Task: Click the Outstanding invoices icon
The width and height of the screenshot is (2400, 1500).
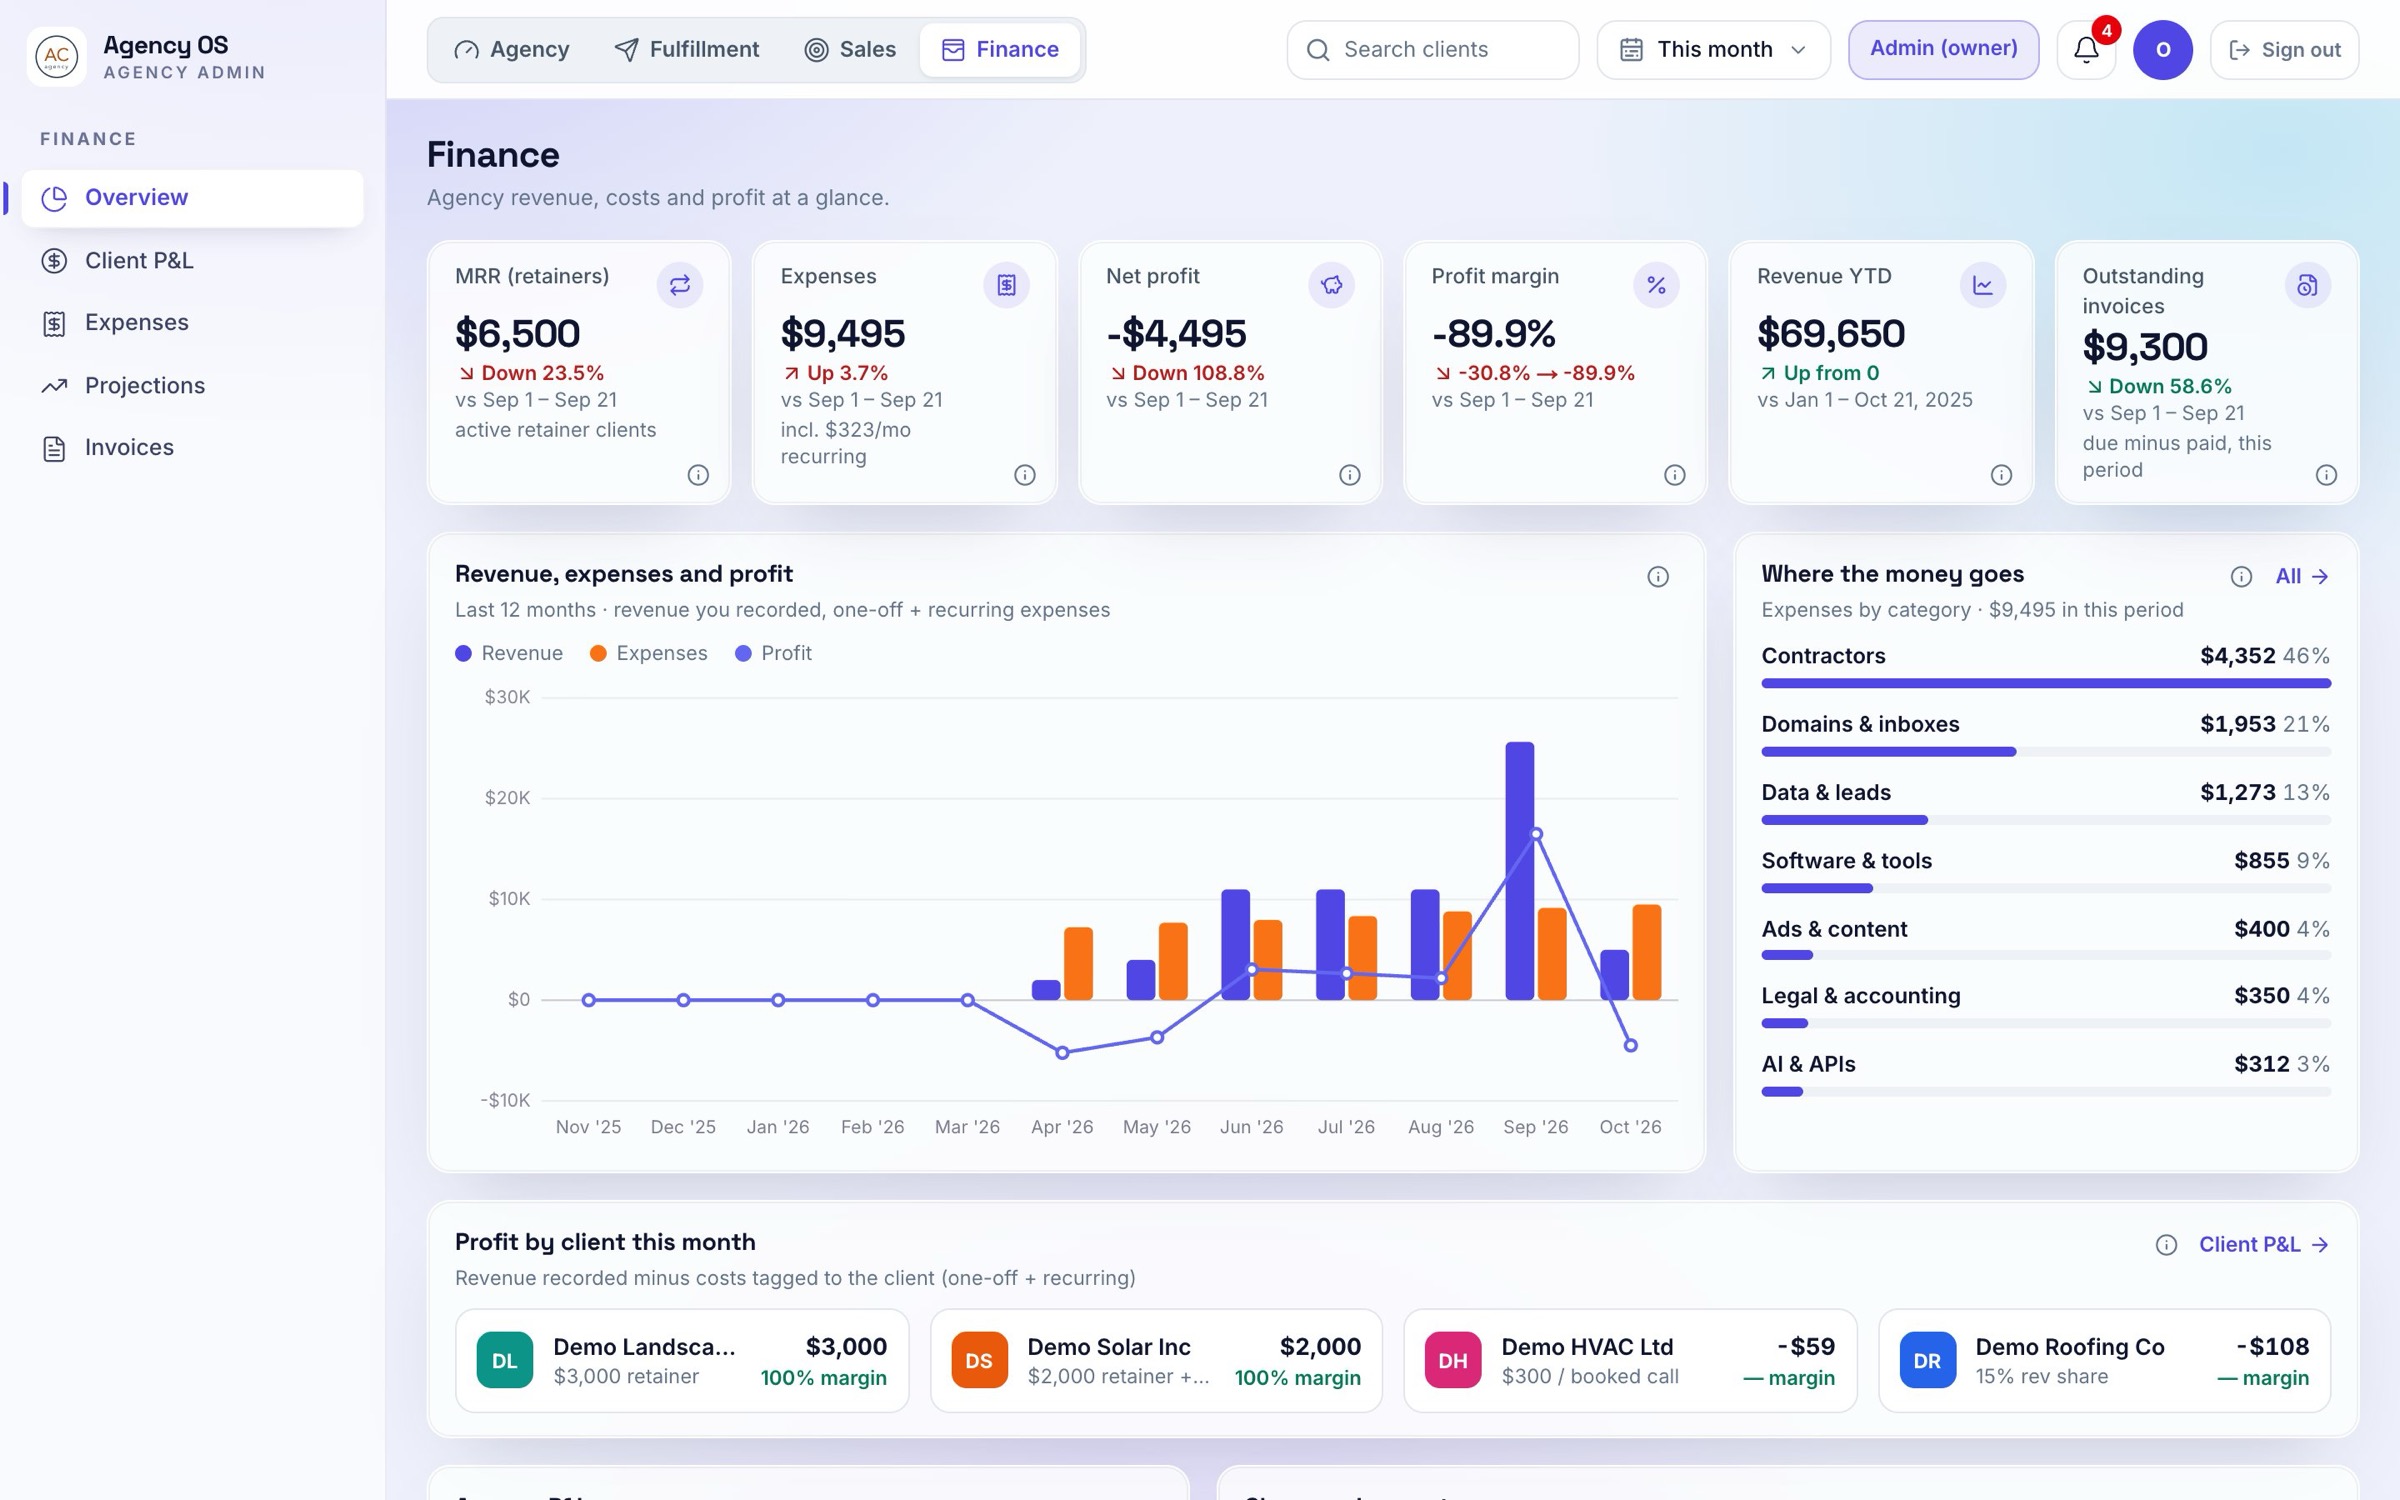Action: tap(2307, 286)
